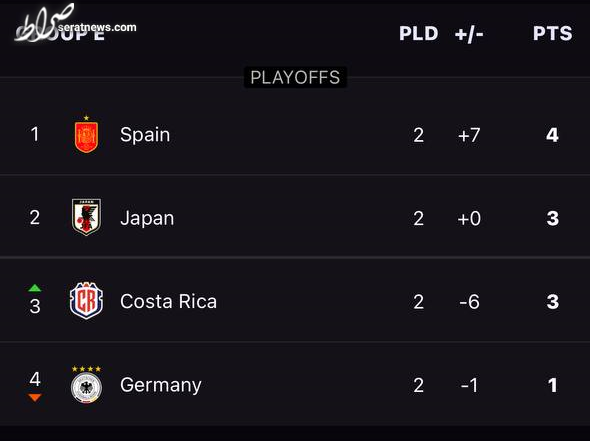Sort by the PTS column header
This screenshot has width=590, height=441.
click(552, 33)
